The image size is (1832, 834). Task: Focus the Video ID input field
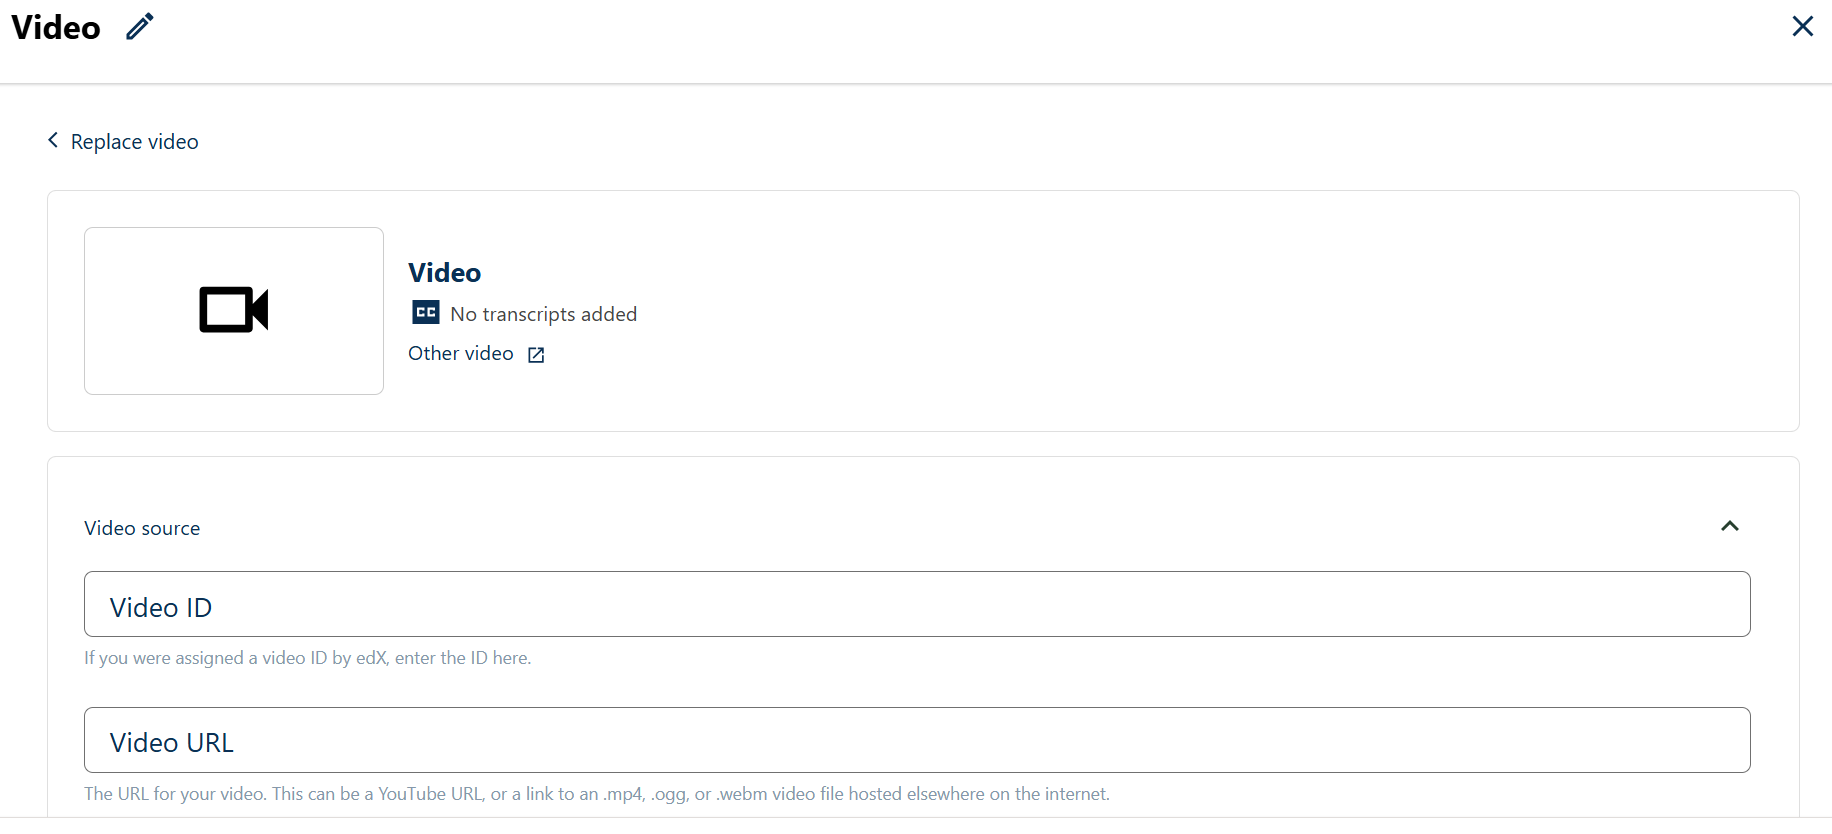click(917, 604)
